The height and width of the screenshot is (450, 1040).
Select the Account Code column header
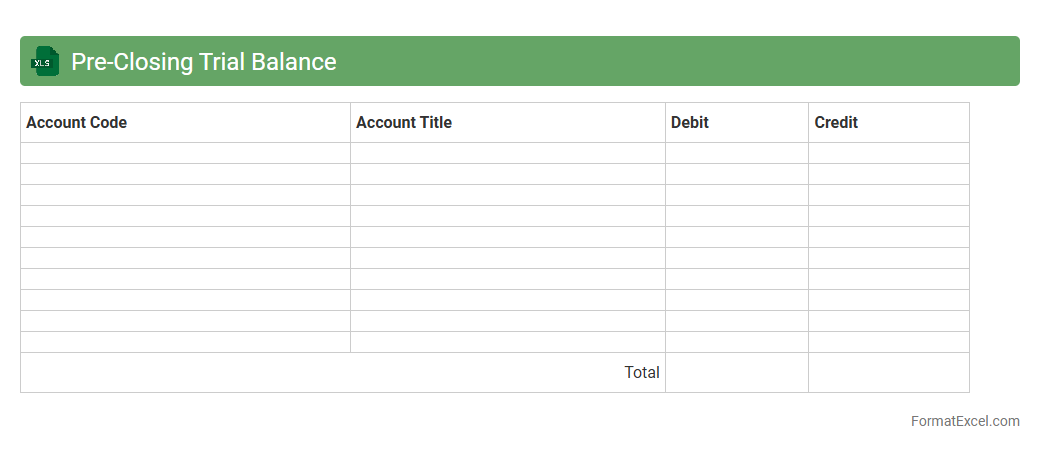[185, 122]
